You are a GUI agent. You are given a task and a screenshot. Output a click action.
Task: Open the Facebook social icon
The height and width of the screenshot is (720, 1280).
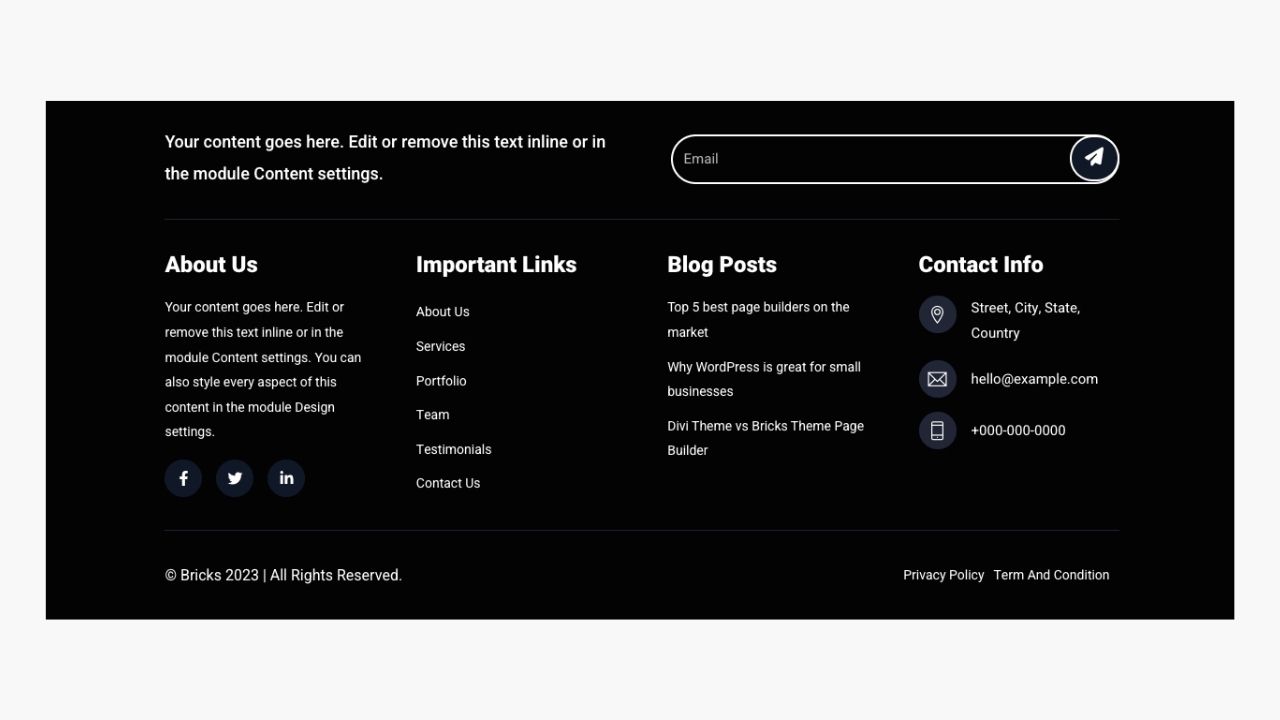(x=183, y=478)
